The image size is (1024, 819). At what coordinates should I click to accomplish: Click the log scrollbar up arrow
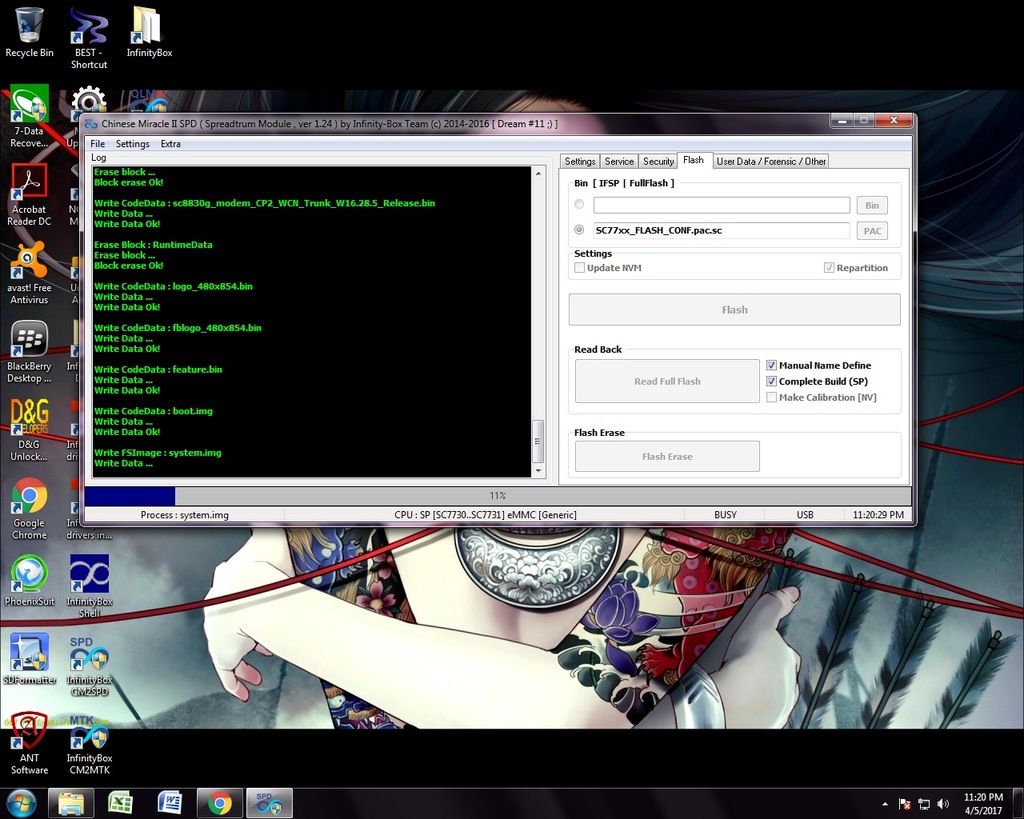pos(538,173)
